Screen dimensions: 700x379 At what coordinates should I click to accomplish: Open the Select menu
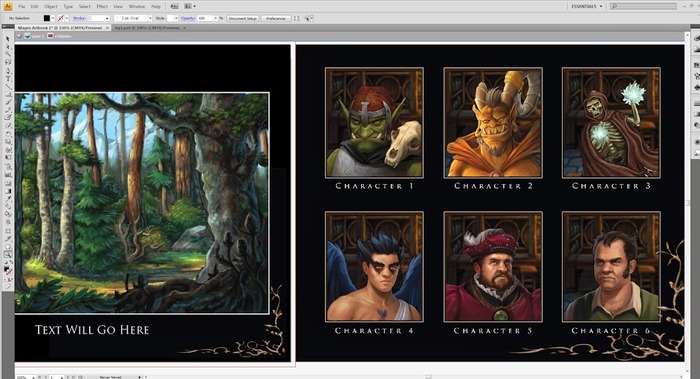point(84,7)
